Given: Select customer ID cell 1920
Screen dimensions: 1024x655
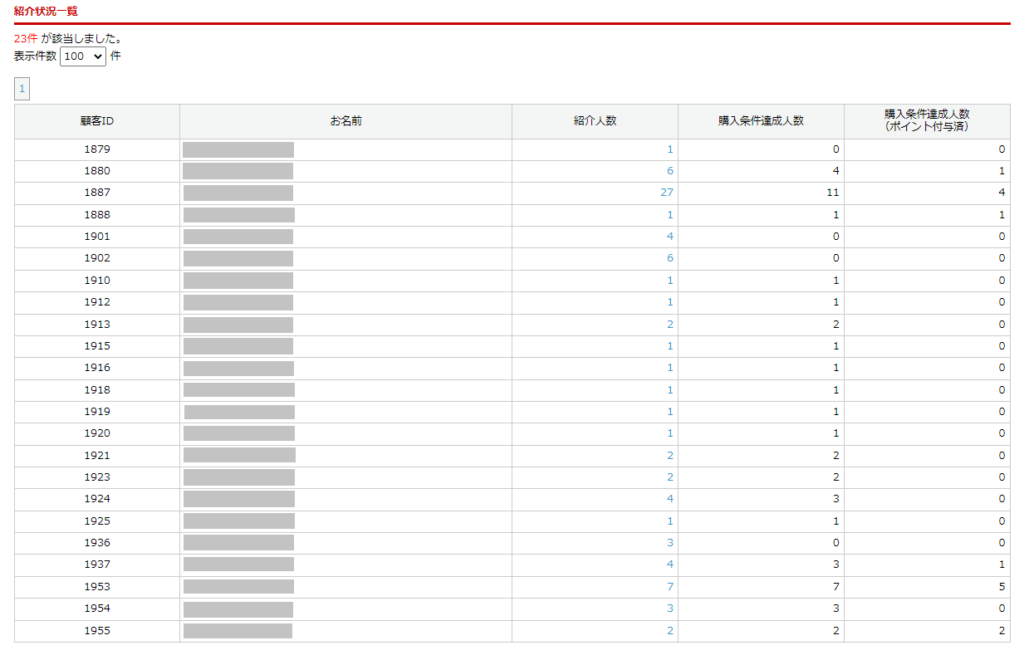Looking at the screenshot, I should tap(97, 434).
